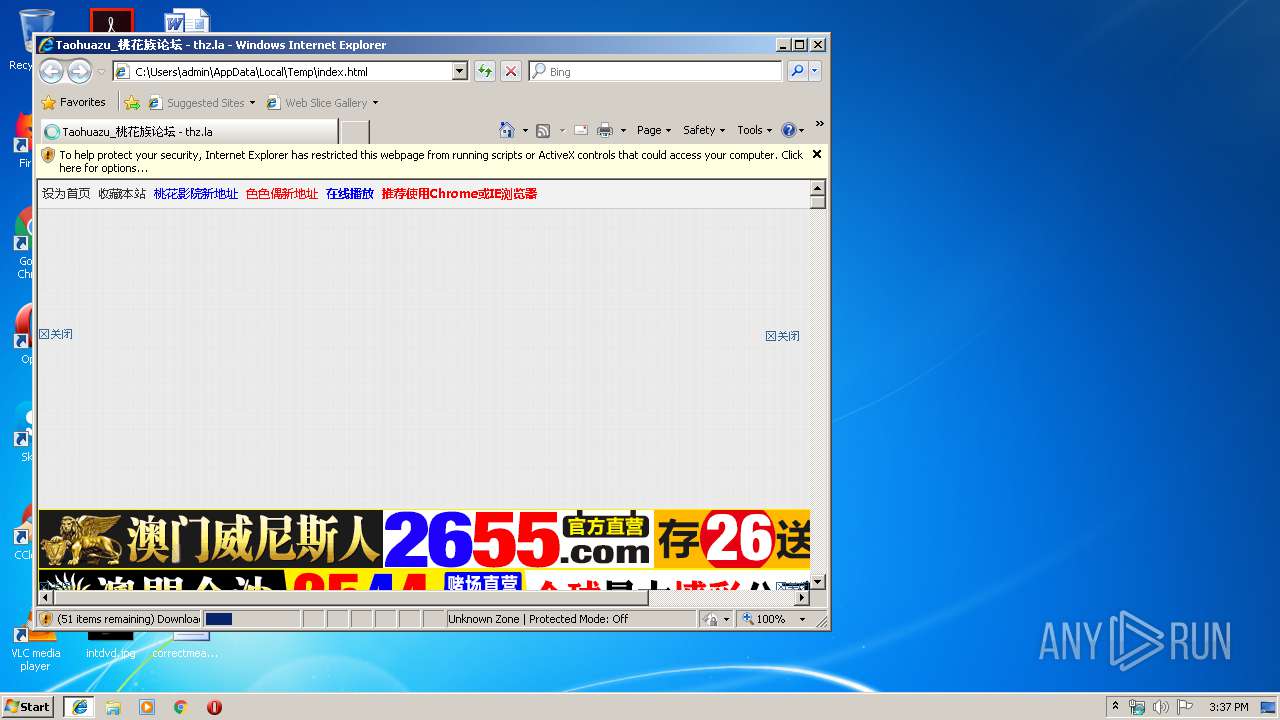Click the Home page icon

(x=507, y=130)
